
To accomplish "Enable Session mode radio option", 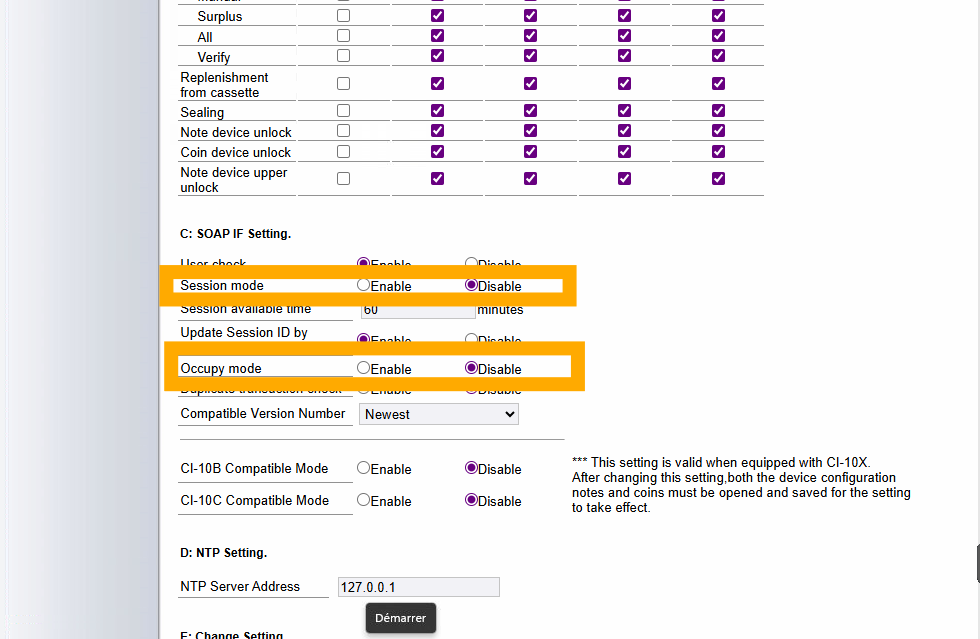I will point(364,285).
